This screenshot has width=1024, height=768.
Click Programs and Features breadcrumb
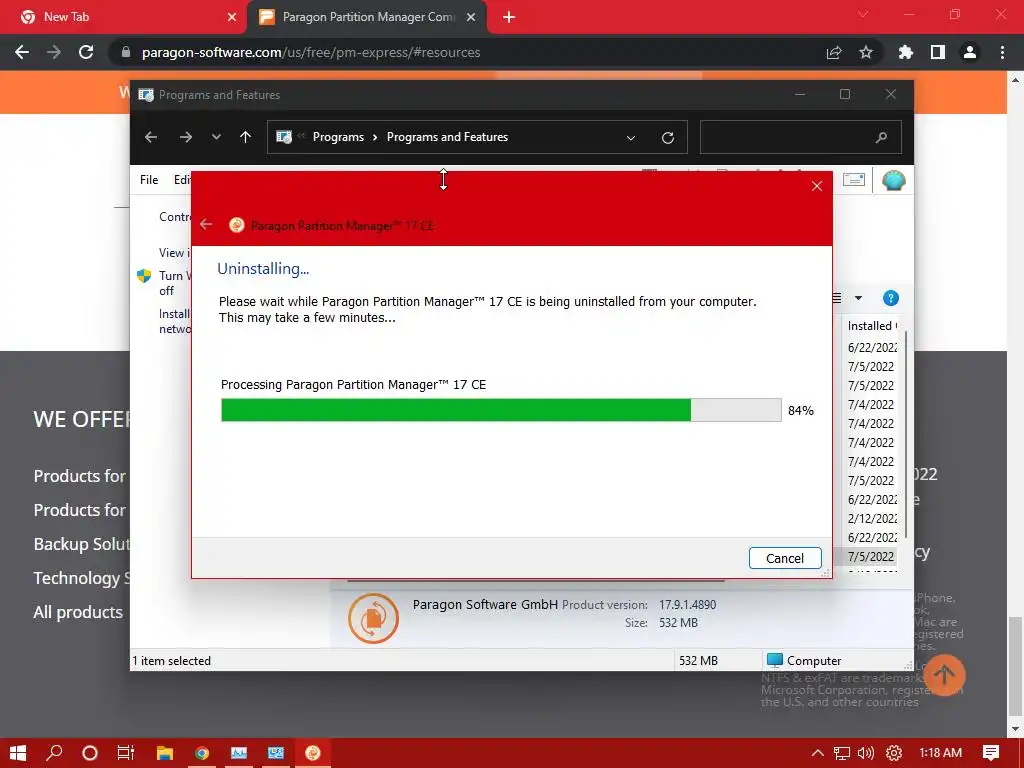(x=447, y=137)
